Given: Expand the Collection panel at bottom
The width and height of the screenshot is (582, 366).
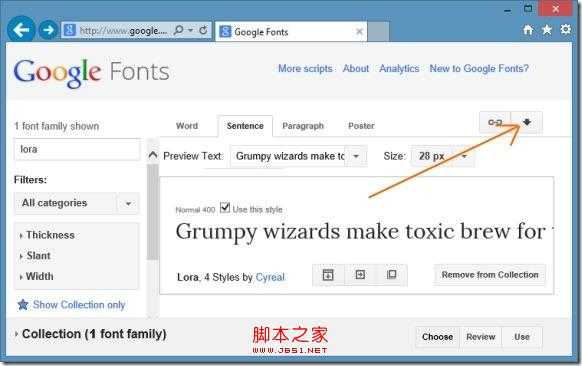Looking at the screenshot, I should (x=91, y=334).
